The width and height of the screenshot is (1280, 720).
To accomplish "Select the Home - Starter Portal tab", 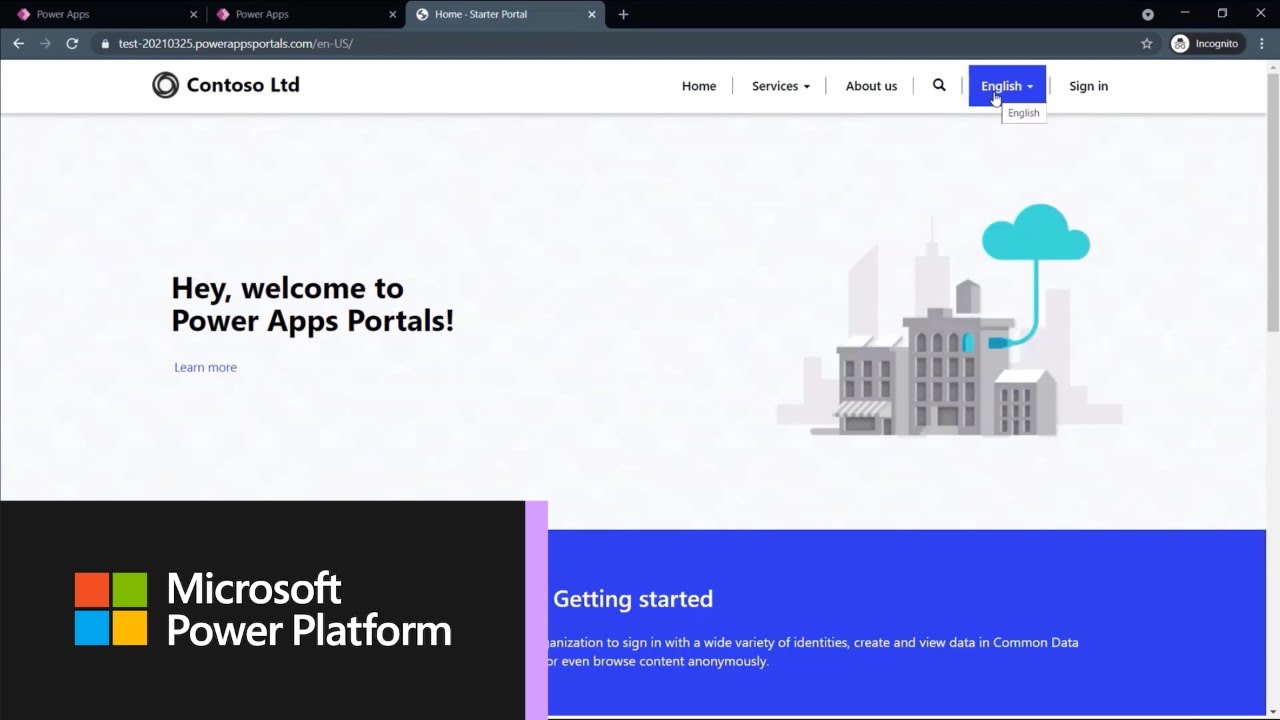I will (505, 14).
